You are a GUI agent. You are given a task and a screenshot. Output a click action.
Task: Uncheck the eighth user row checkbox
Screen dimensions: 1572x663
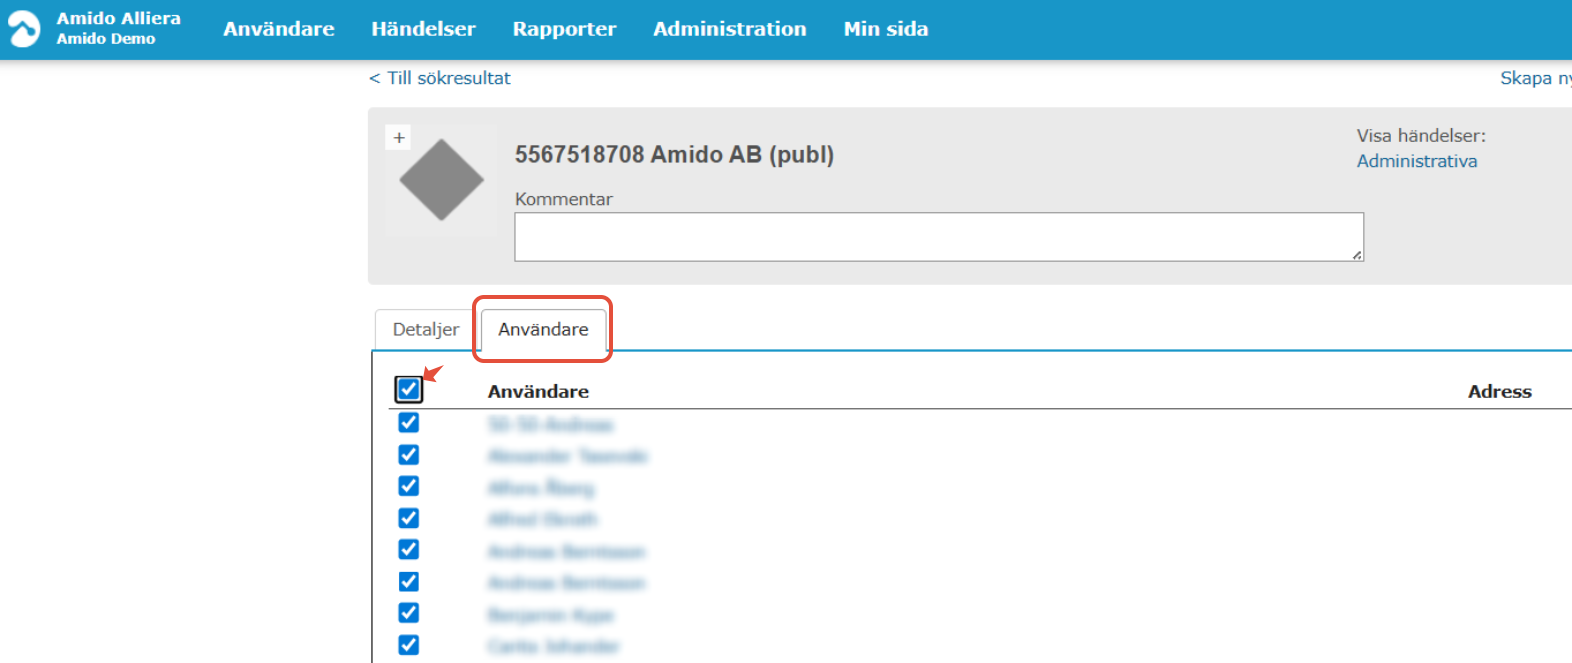(x=408, y=645)
